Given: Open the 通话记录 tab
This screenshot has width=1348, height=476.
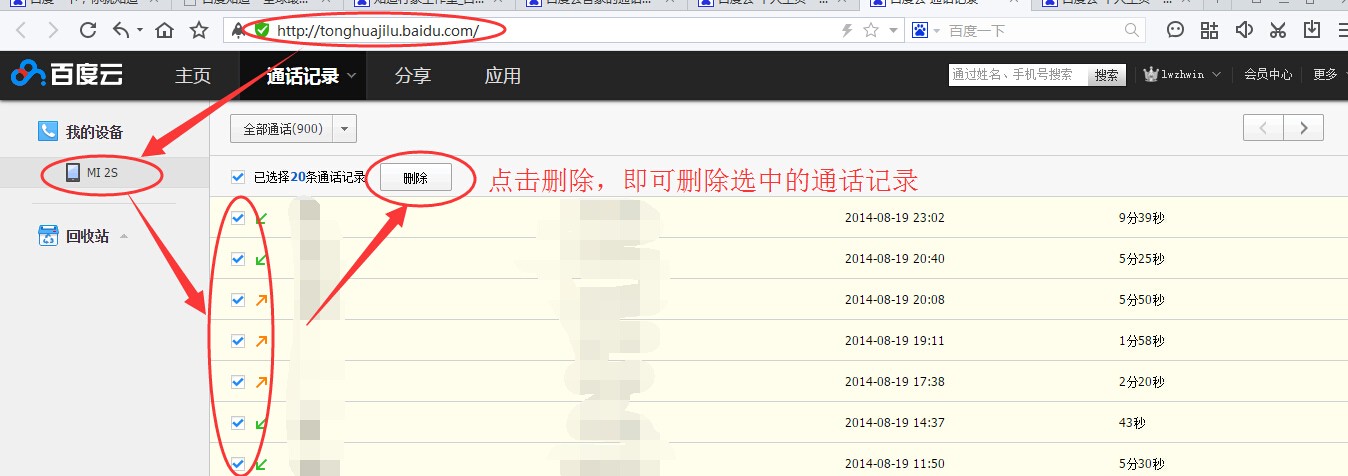Looking at the screenshot, I should click(x=303, y=76).
